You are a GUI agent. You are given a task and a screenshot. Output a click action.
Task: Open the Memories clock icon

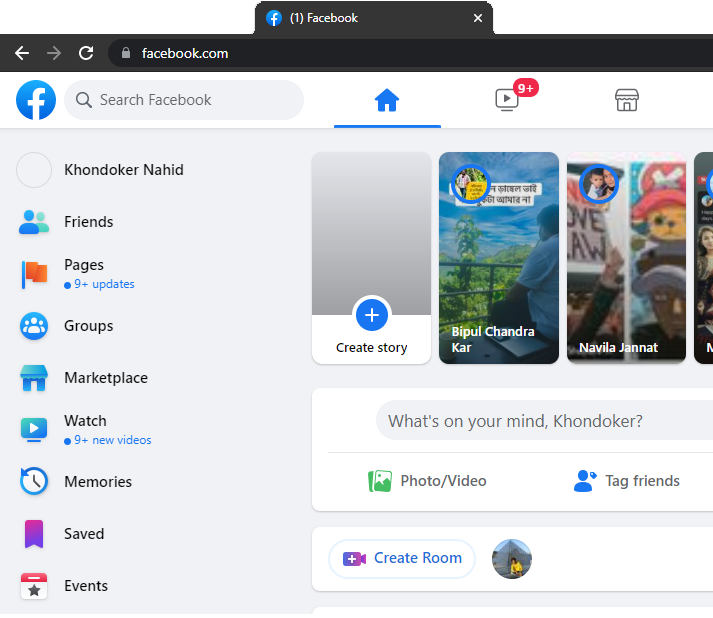34,482
